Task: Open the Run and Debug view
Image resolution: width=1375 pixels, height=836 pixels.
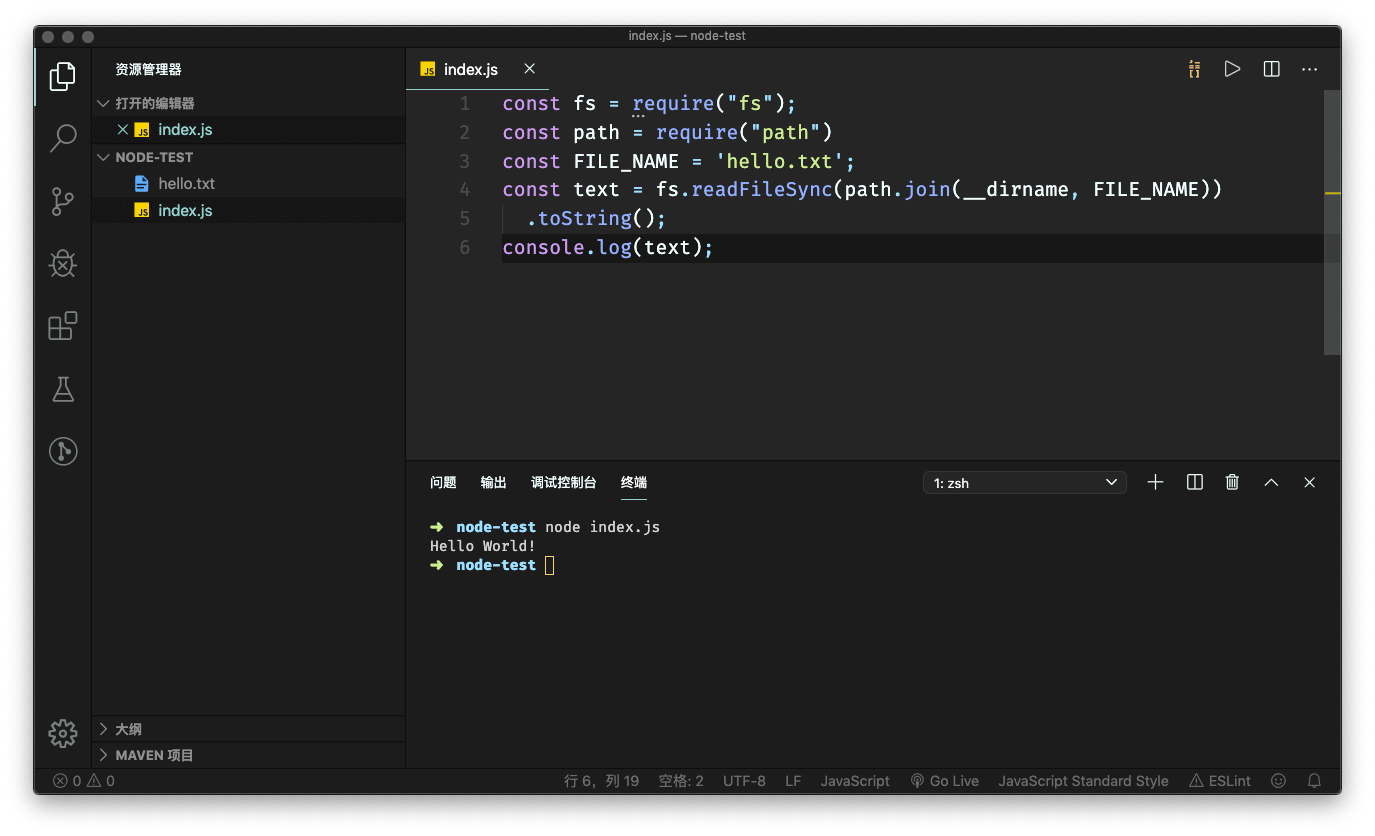Action: (62, 264)
